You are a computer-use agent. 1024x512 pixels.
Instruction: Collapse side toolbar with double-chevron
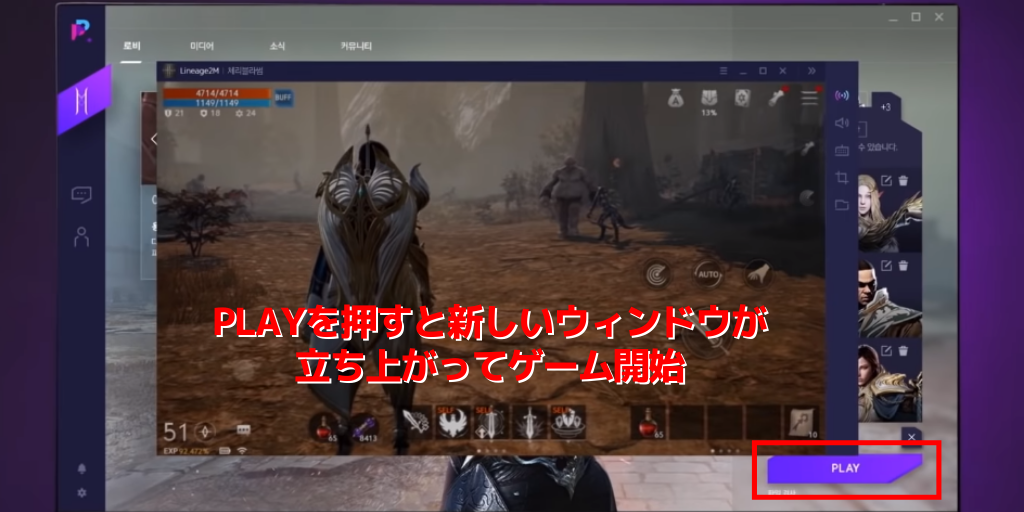click(x=811, y=71)
